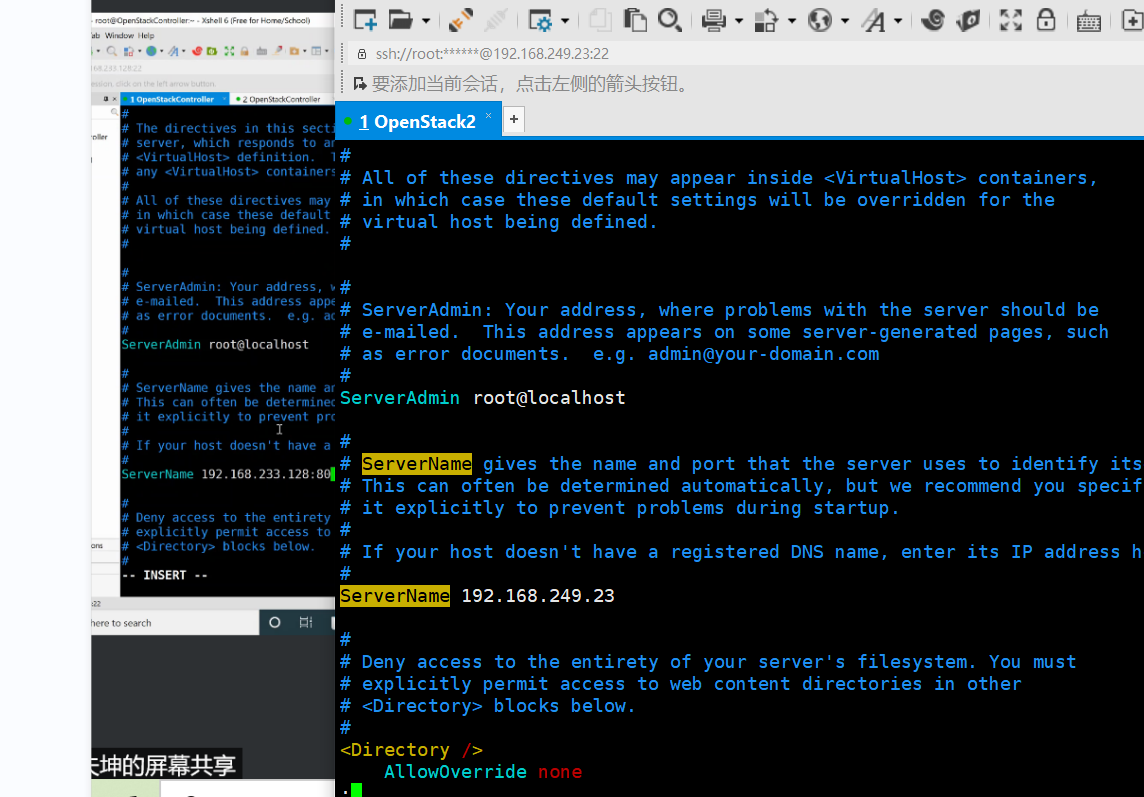The width and height of the screenshot is (1144, 797).
Task: Switch to the 2 OpenStackController tab
Action: tap(282, 99)
